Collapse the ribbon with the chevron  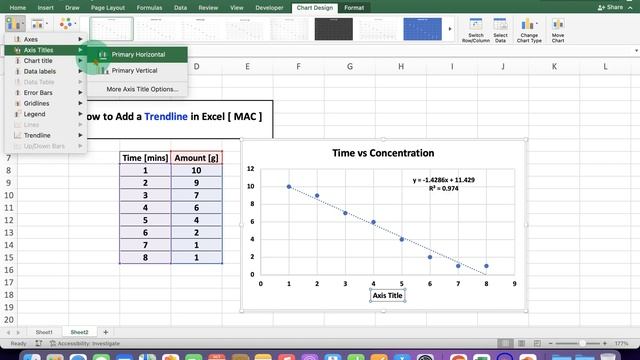630,7
